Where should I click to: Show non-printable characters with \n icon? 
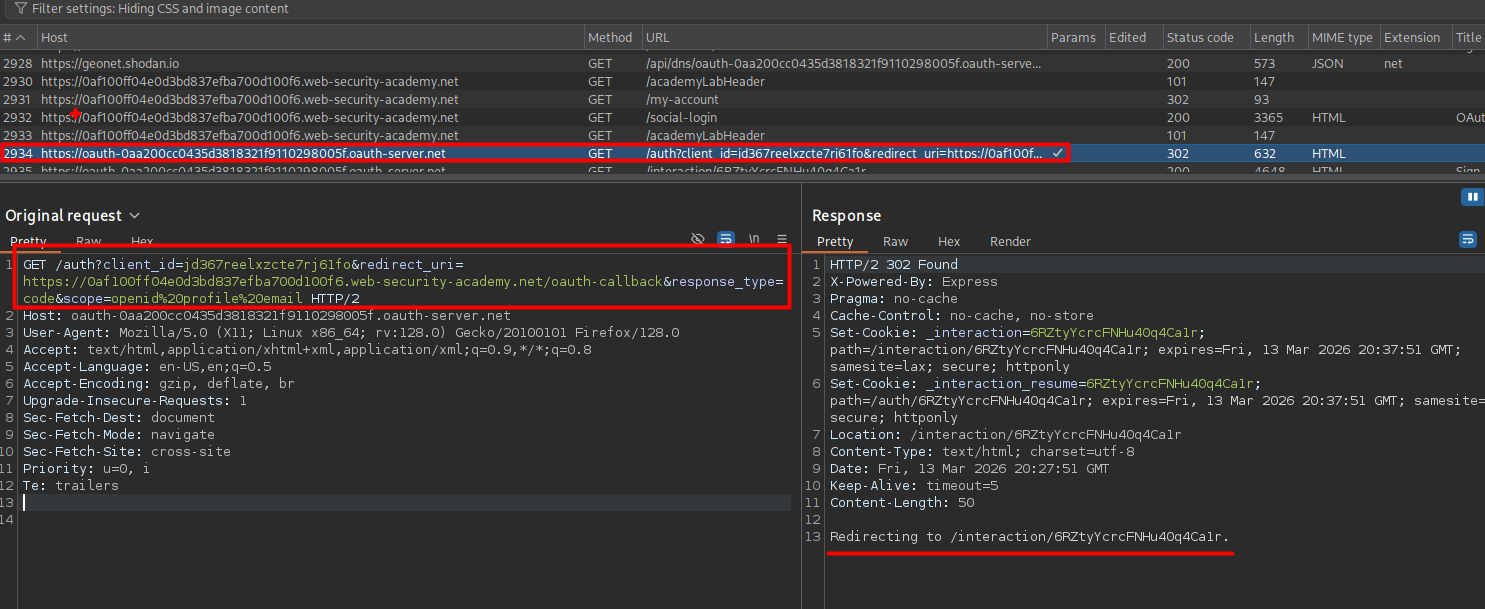[x=754, y=239]
